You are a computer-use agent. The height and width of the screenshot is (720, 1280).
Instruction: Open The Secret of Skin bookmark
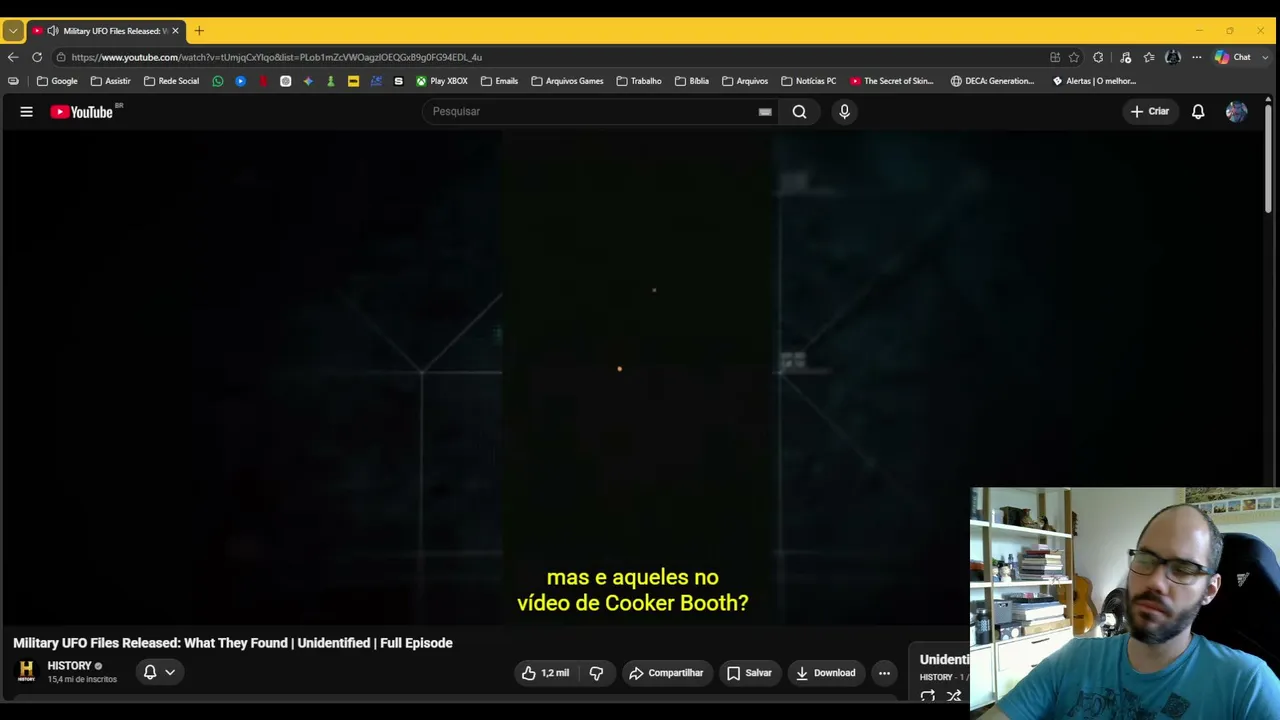892,81
